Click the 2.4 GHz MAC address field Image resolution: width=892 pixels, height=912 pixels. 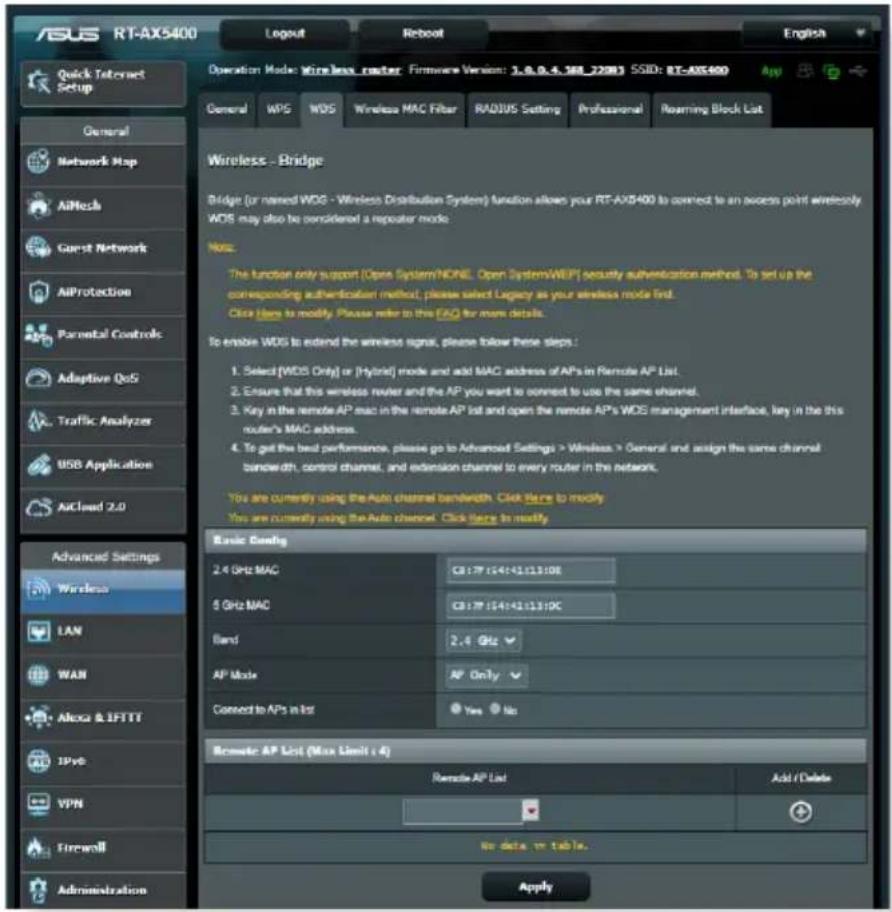(x=530, y=571)
